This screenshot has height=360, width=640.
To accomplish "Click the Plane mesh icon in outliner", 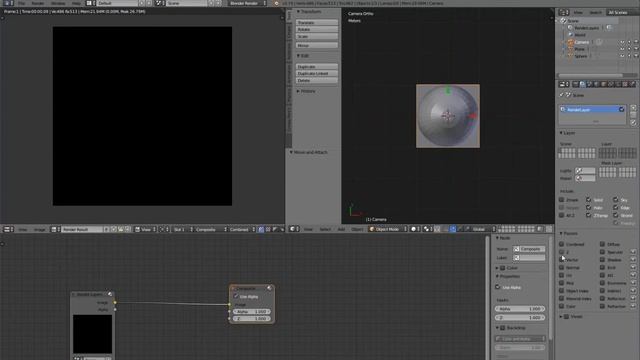I will pos(571,49).
